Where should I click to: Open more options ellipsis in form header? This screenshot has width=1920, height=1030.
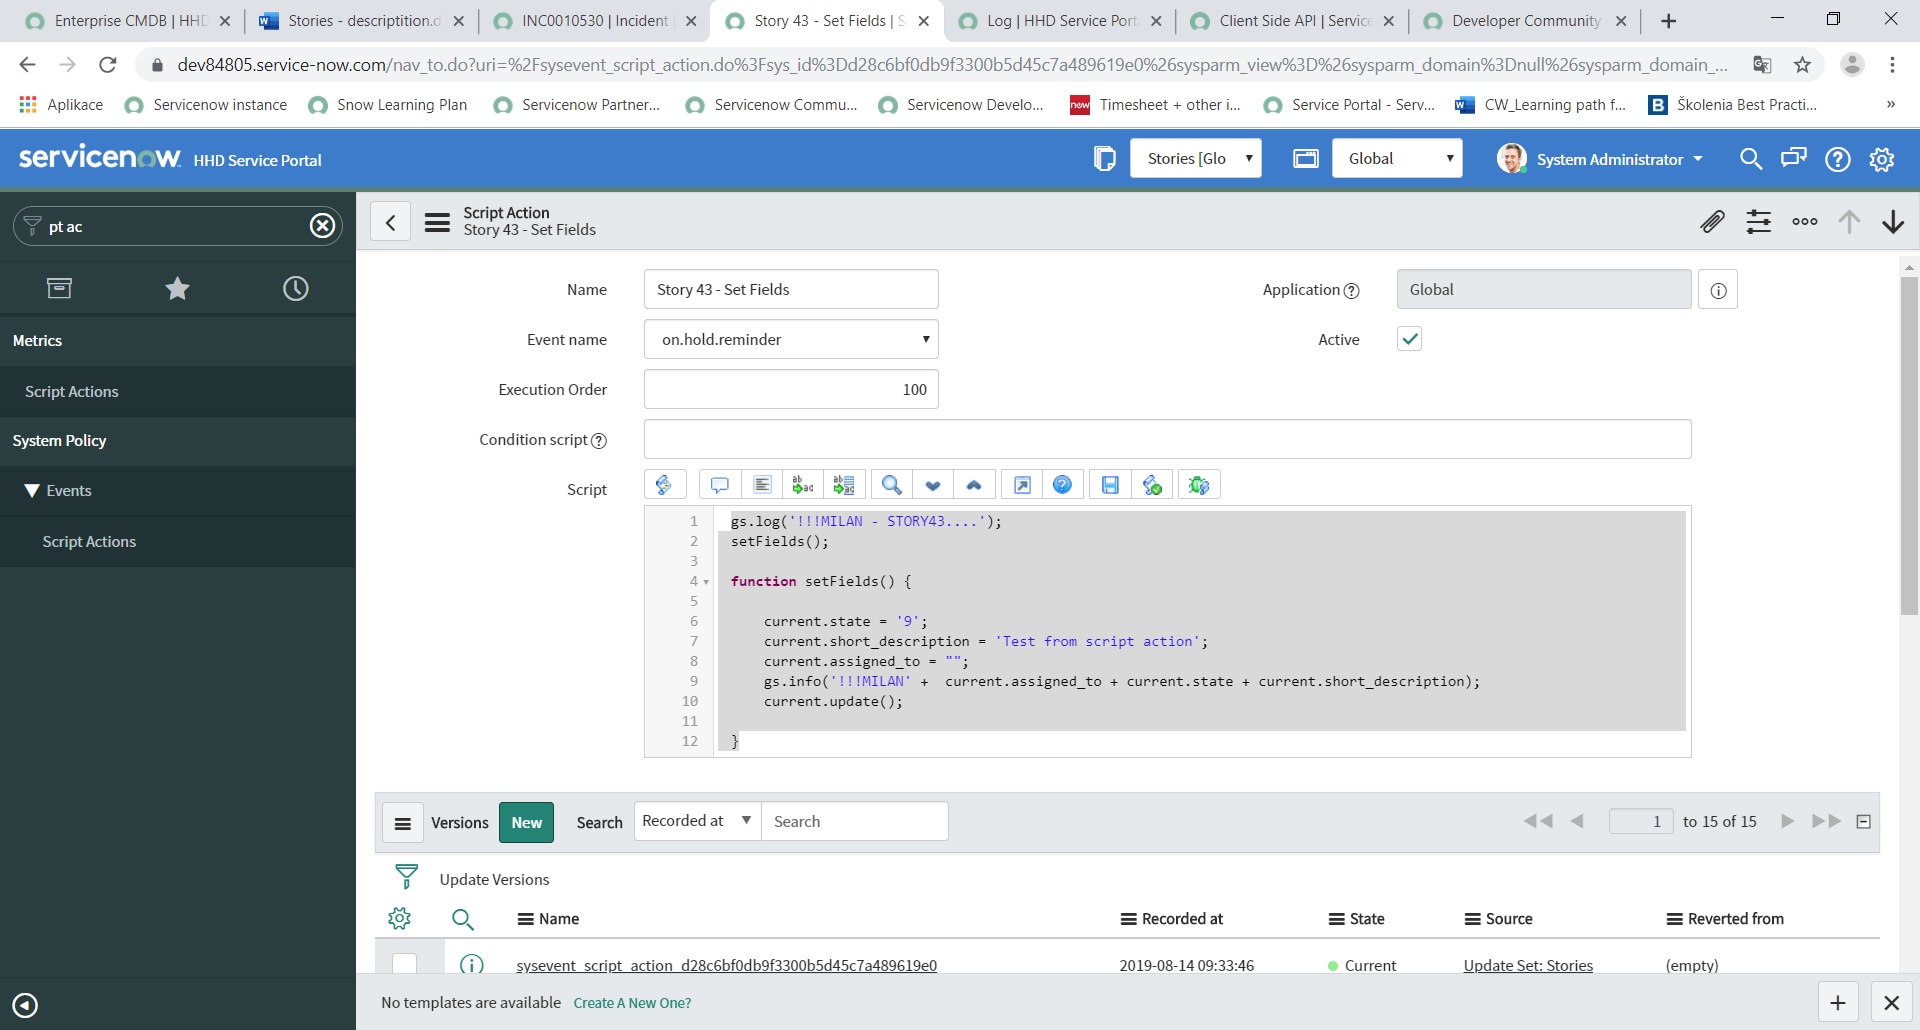click(x=1805, y=221)
